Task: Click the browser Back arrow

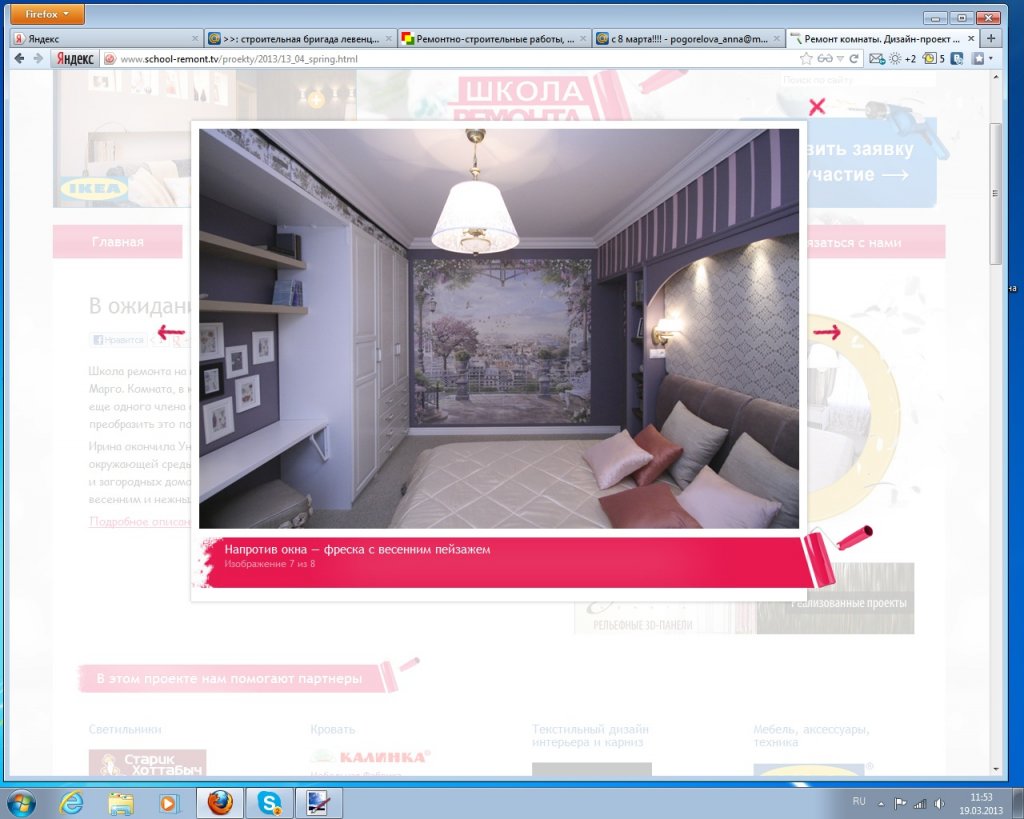Action: pos(19,59)
